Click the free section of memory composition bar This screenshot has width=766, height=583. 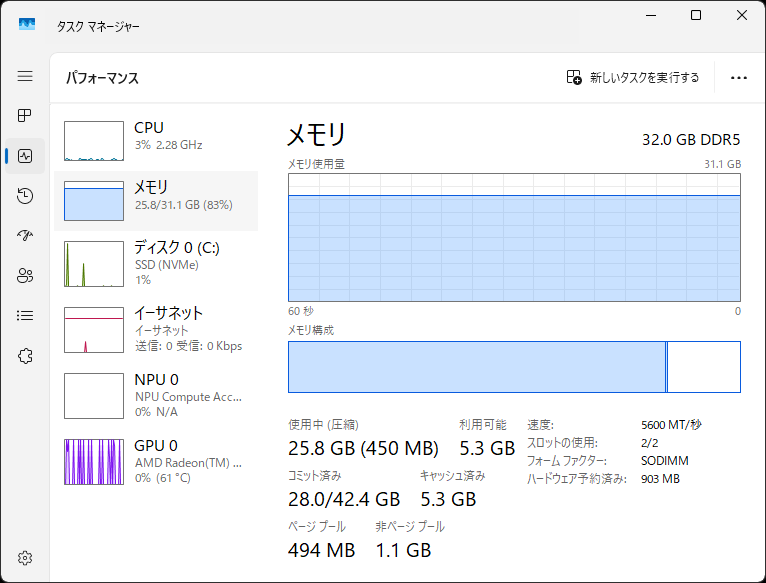pyautogui.click(x=704, y=367)
